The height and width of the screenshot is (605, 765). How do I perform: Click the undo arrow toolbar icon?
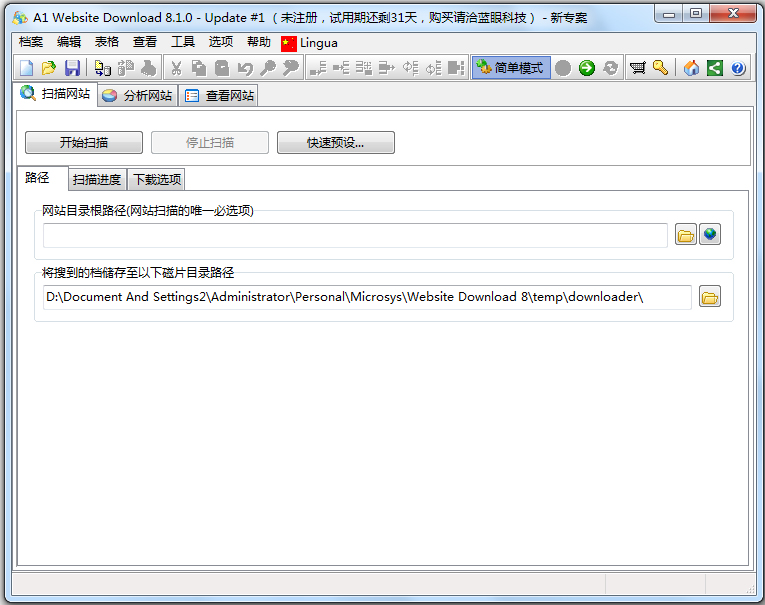pos(245,68)
